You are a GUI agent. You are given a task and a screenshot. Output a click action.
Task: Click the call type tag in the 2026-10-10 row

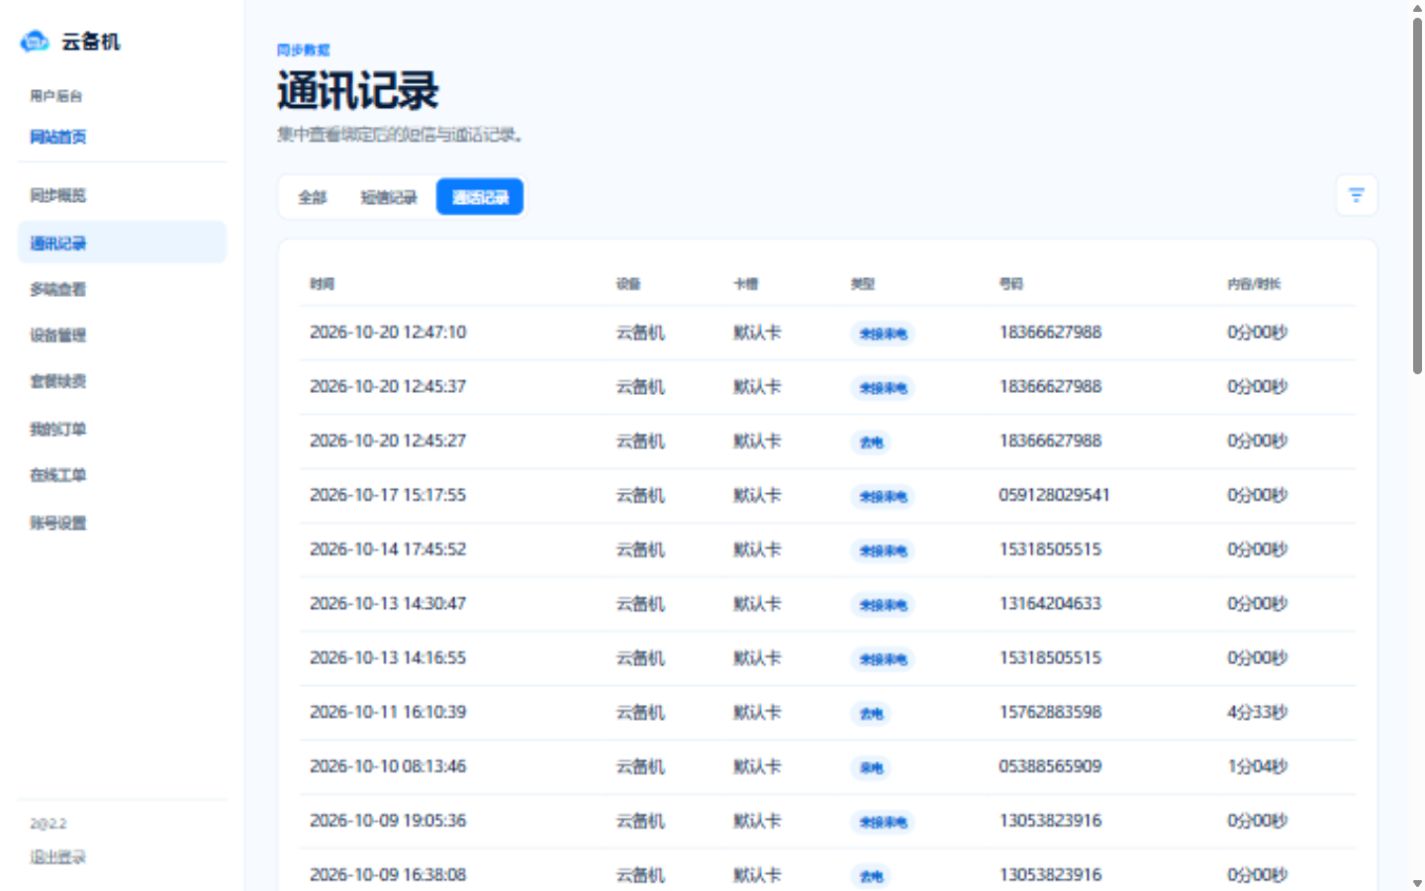(871, 768)
